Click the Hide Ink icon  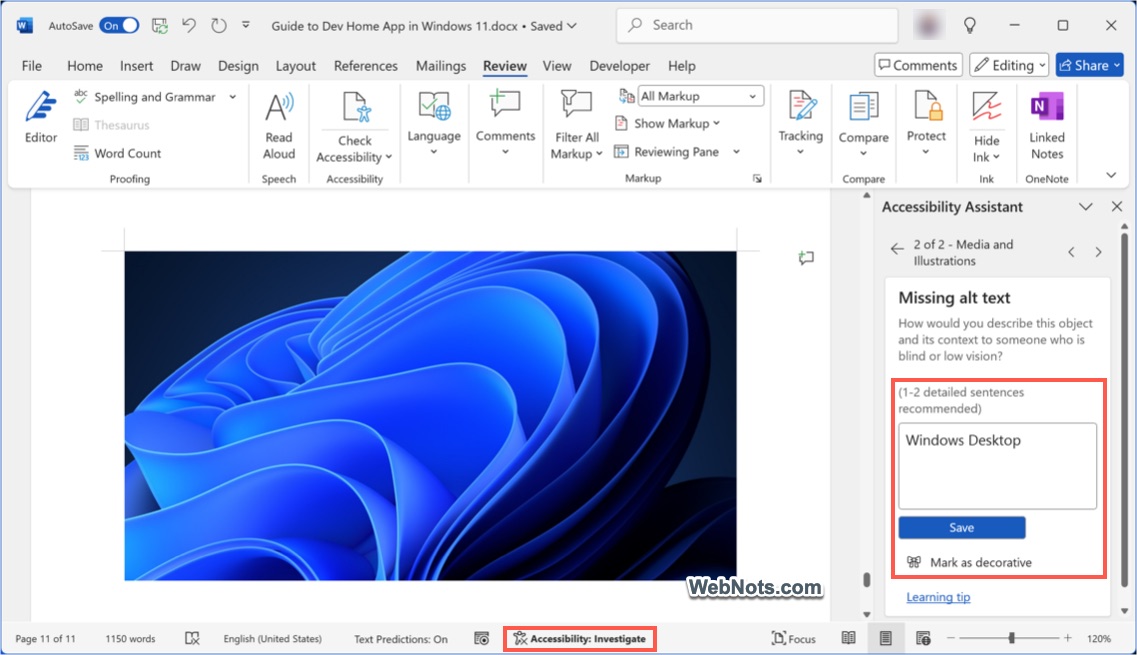[x=986, y=107]
